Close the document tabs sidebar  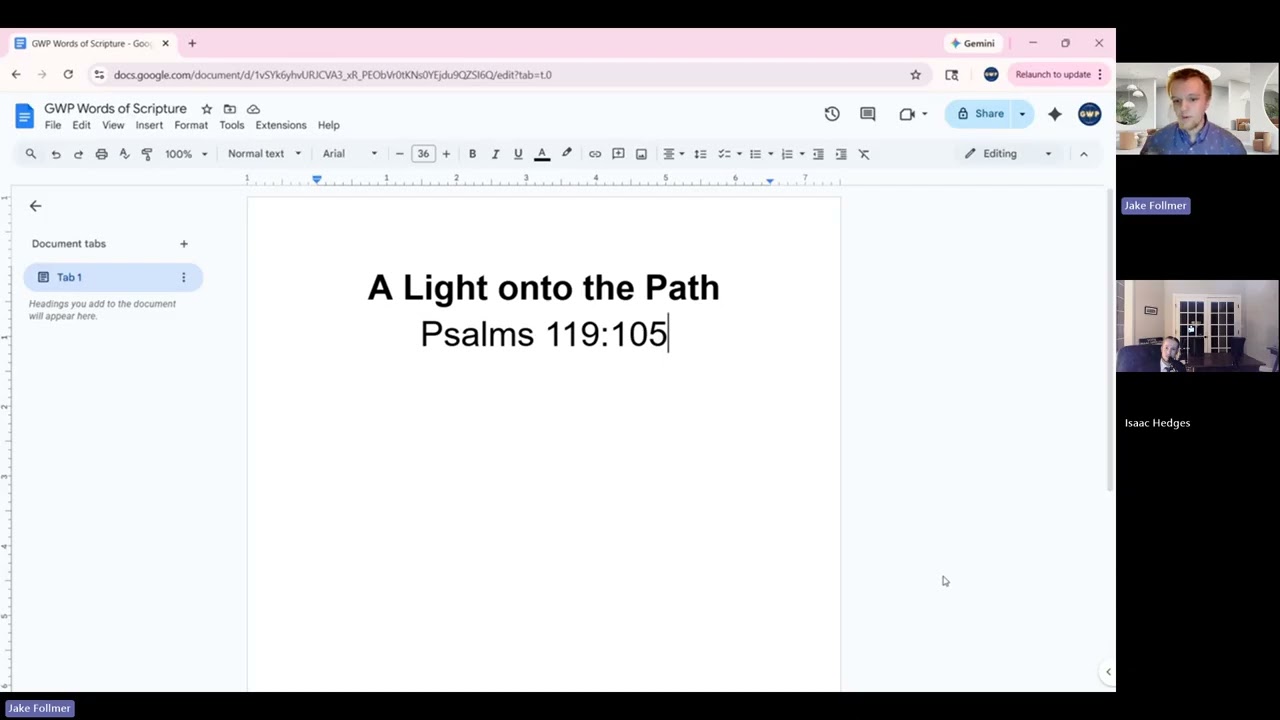tap(35, 206)
